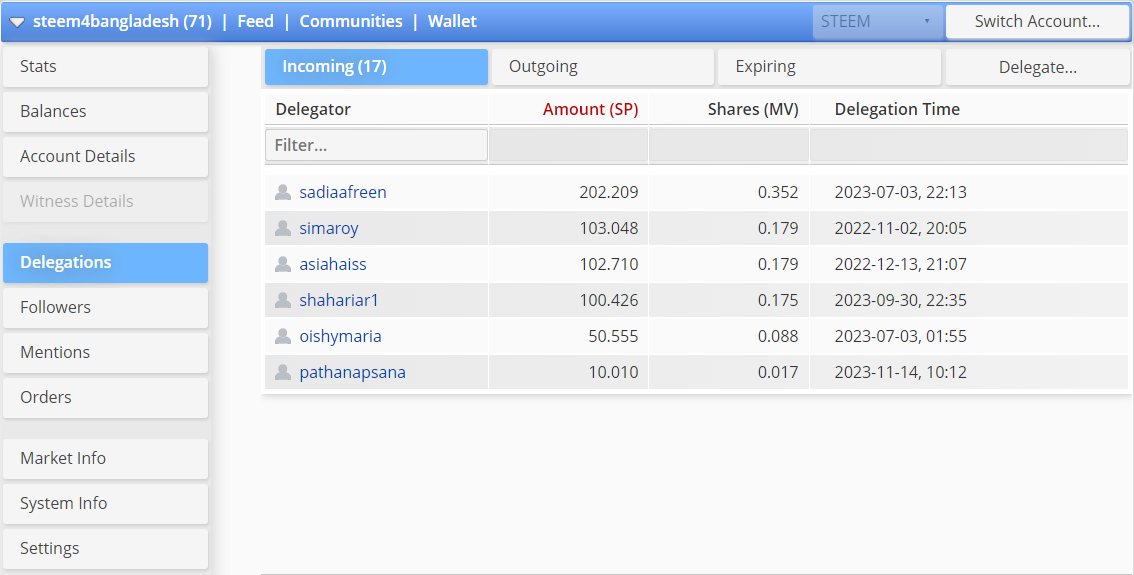Click the shares value 0.017
Screen dimensions: 1134x575
pyautogui.click(x=778, y=372)
